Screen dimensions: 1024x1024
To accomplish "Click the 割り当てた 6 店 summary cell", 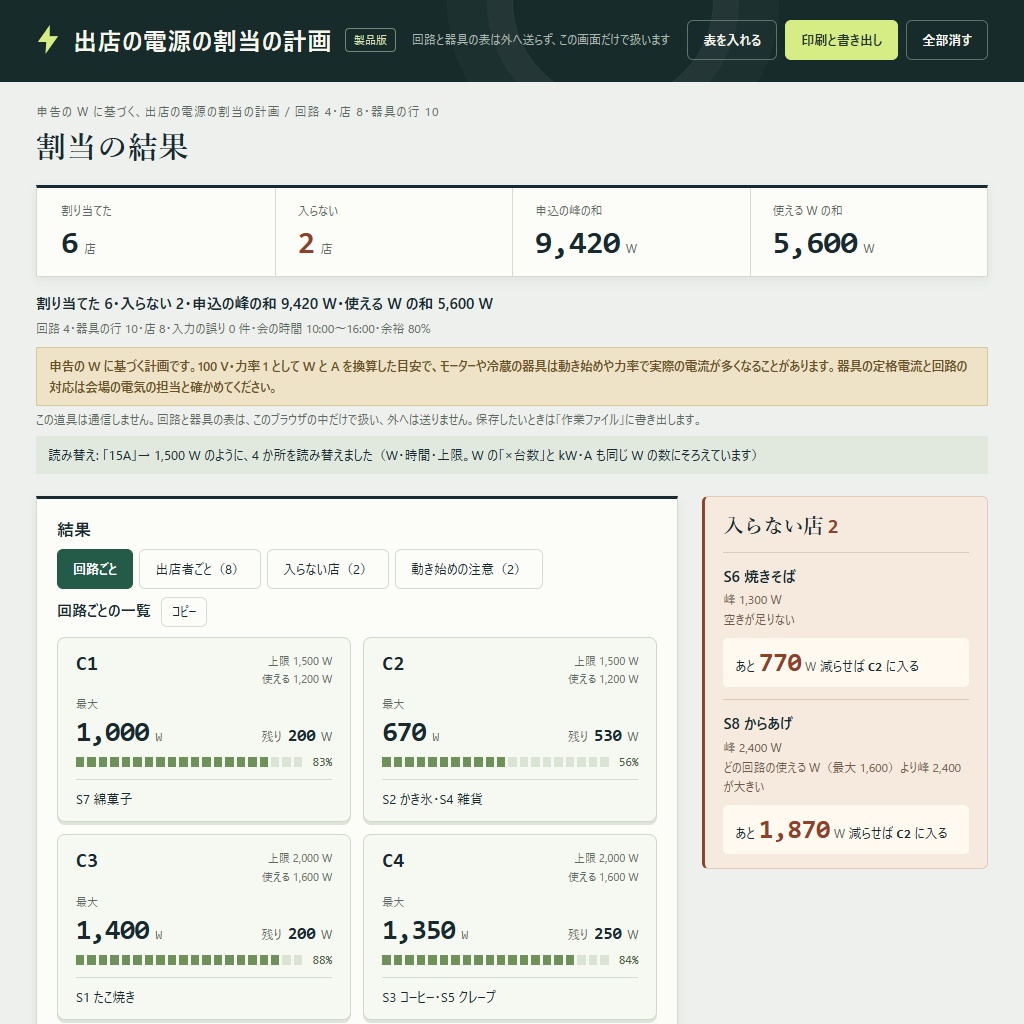I will pos(156,232).
